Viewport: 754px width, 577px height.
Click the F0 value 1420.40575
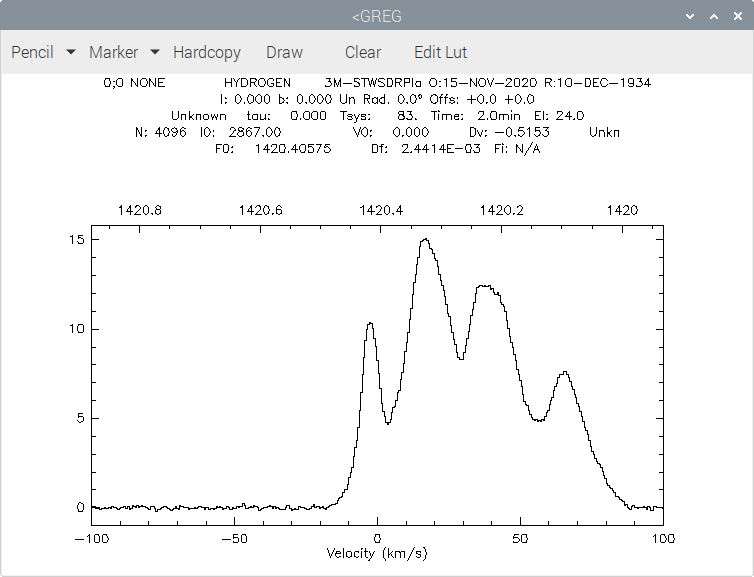[293, 149]
